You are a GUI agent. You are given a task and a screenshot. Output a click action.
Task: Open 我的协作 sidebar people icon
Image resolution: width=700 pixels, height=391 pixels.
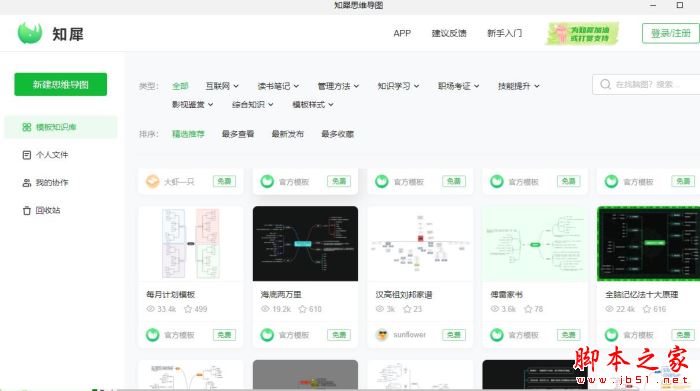click(27, 183)
